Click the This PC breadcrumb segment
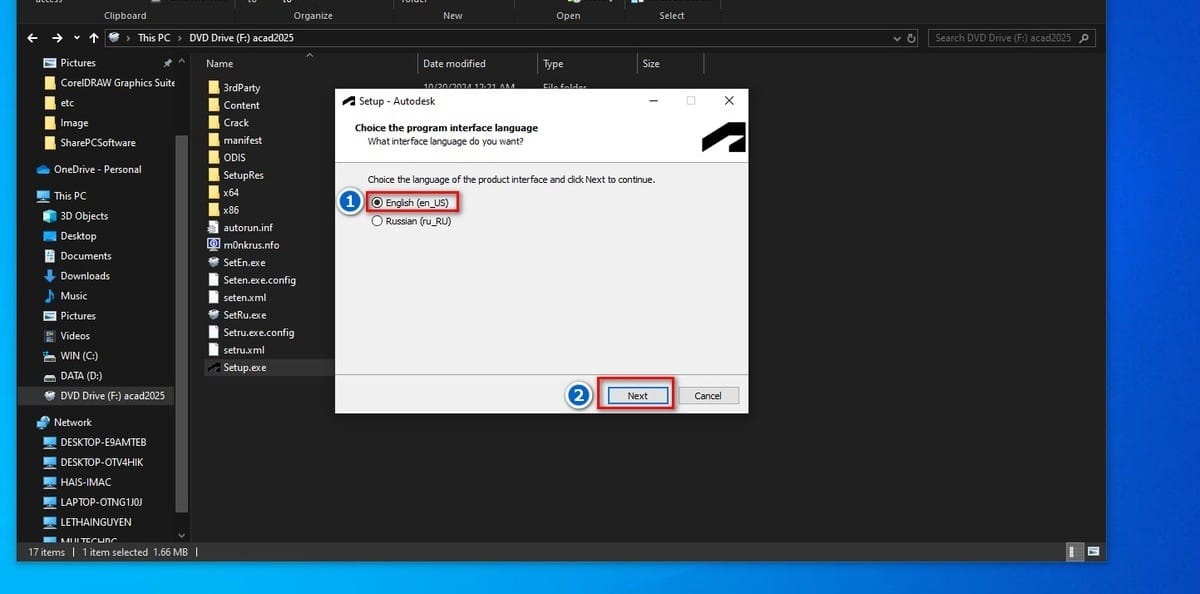The width and height of the screenshot is (1200, 594). click(154, 38)
